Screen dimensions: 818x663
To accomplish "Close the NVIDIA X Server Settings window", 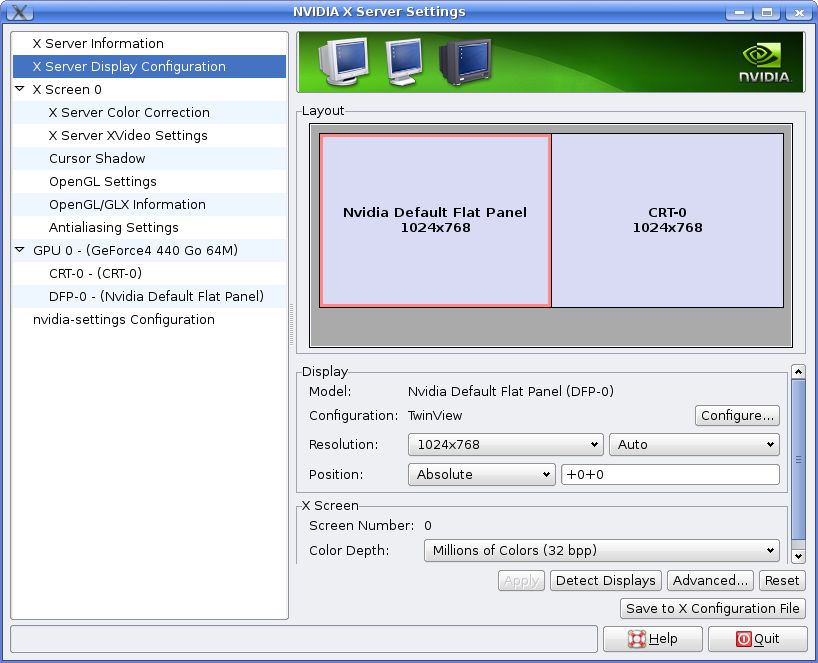I will pos(799,12).
